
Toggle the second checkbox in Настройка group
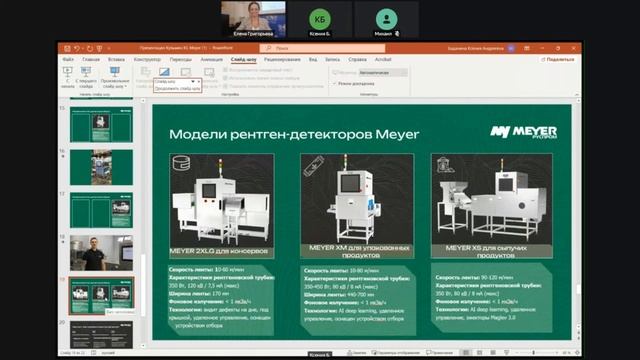225,78
